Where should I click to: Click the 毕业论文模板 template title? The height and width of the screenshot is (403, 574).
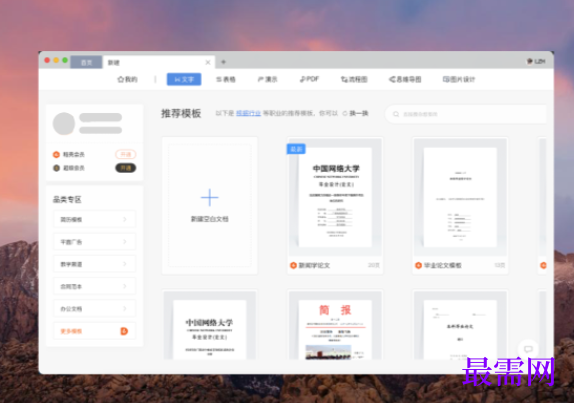(443, 265)
